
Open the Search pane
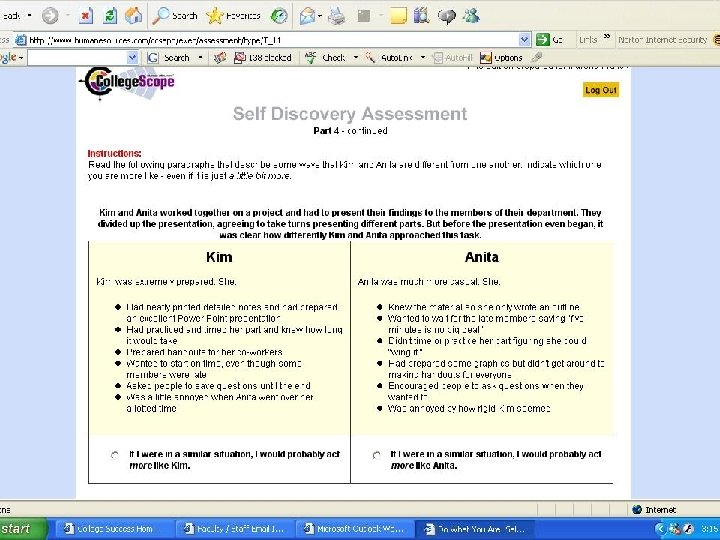[x=175, y=16]
